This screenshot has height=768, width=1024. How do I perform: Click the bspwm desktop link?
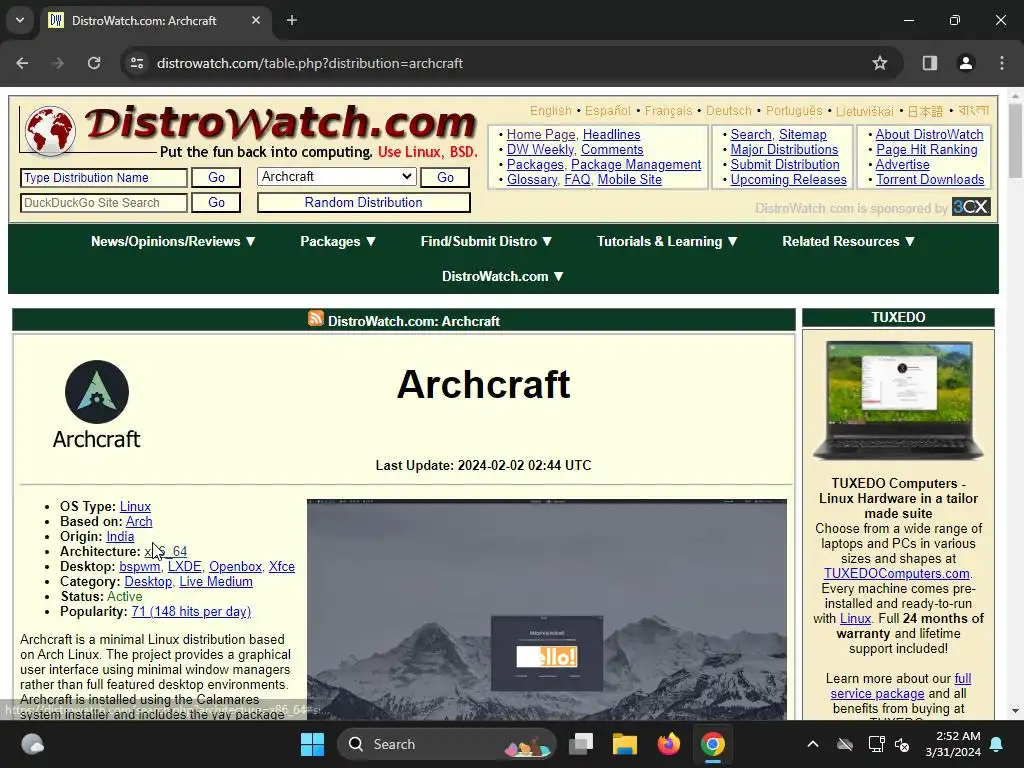[139, 567]
